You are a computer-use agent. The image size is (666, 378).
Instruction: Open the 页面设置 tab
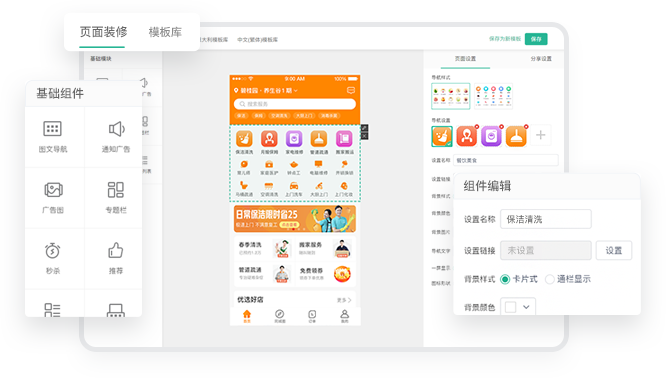tap(466, 59)
